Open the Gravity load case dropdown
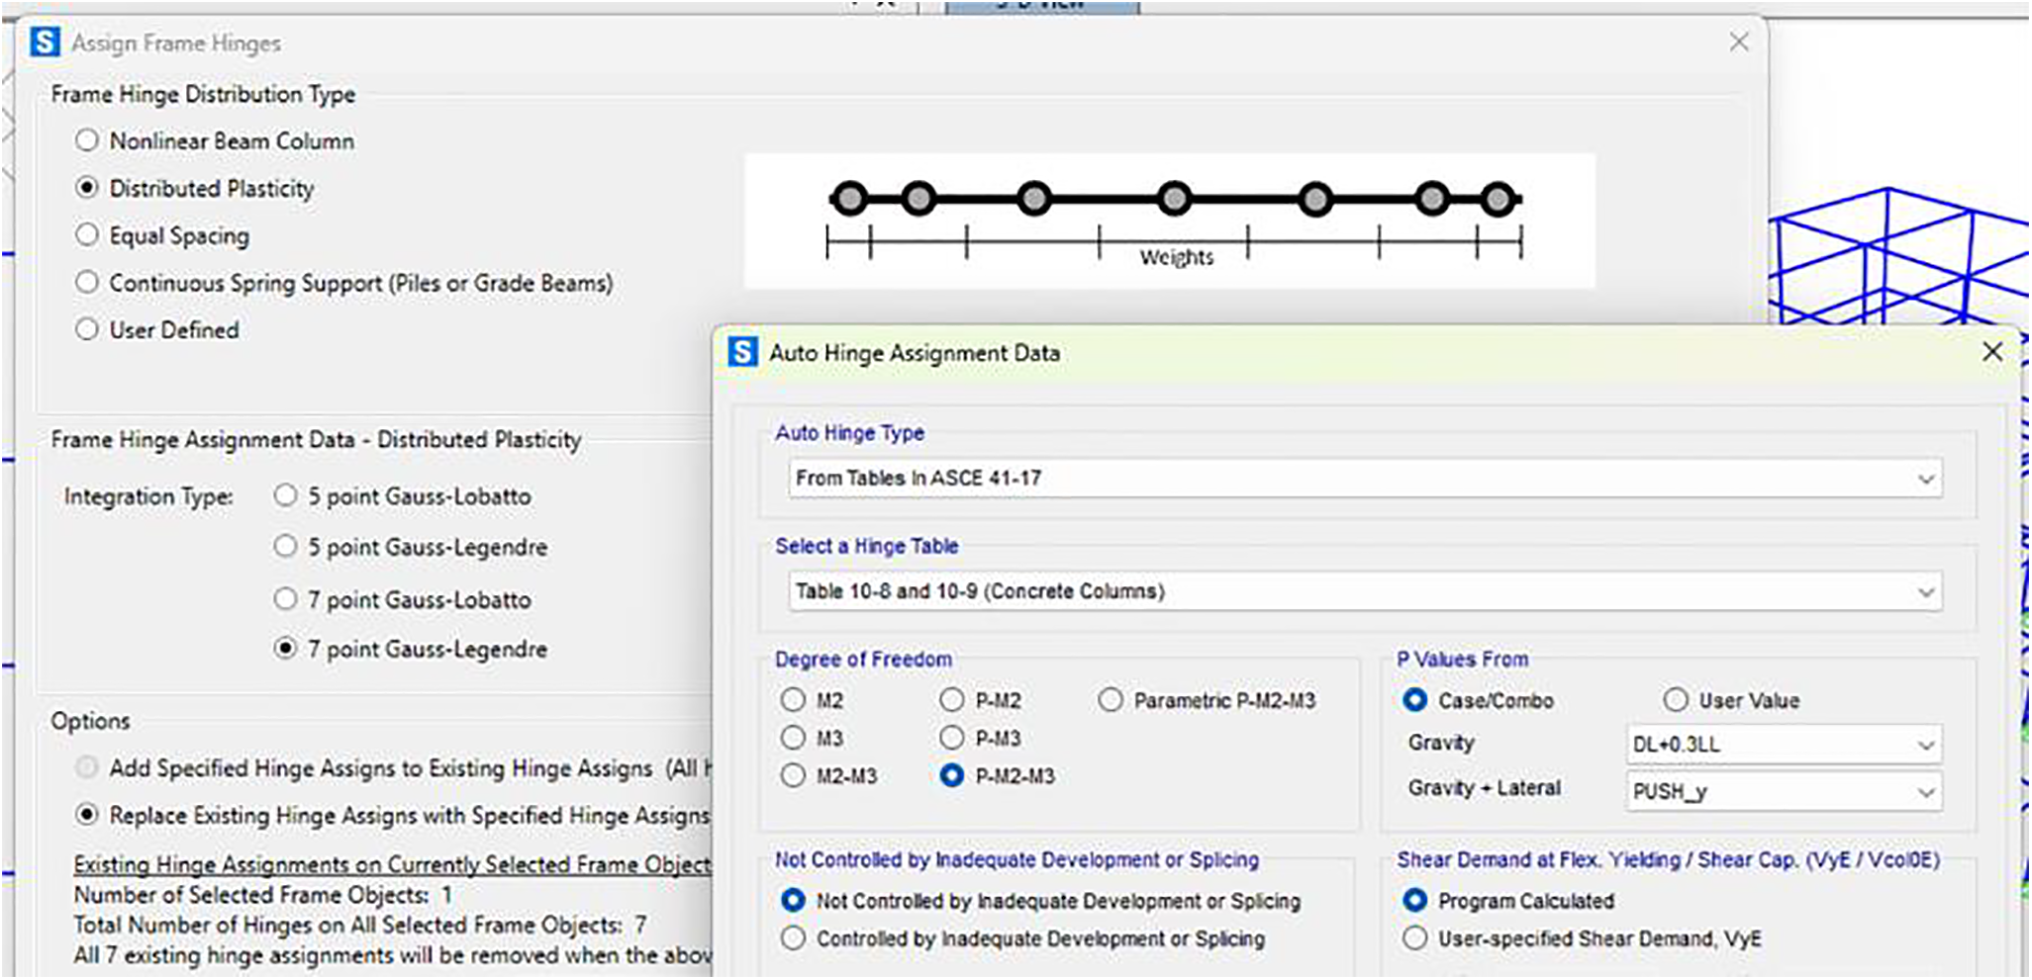 [1783, 745]
